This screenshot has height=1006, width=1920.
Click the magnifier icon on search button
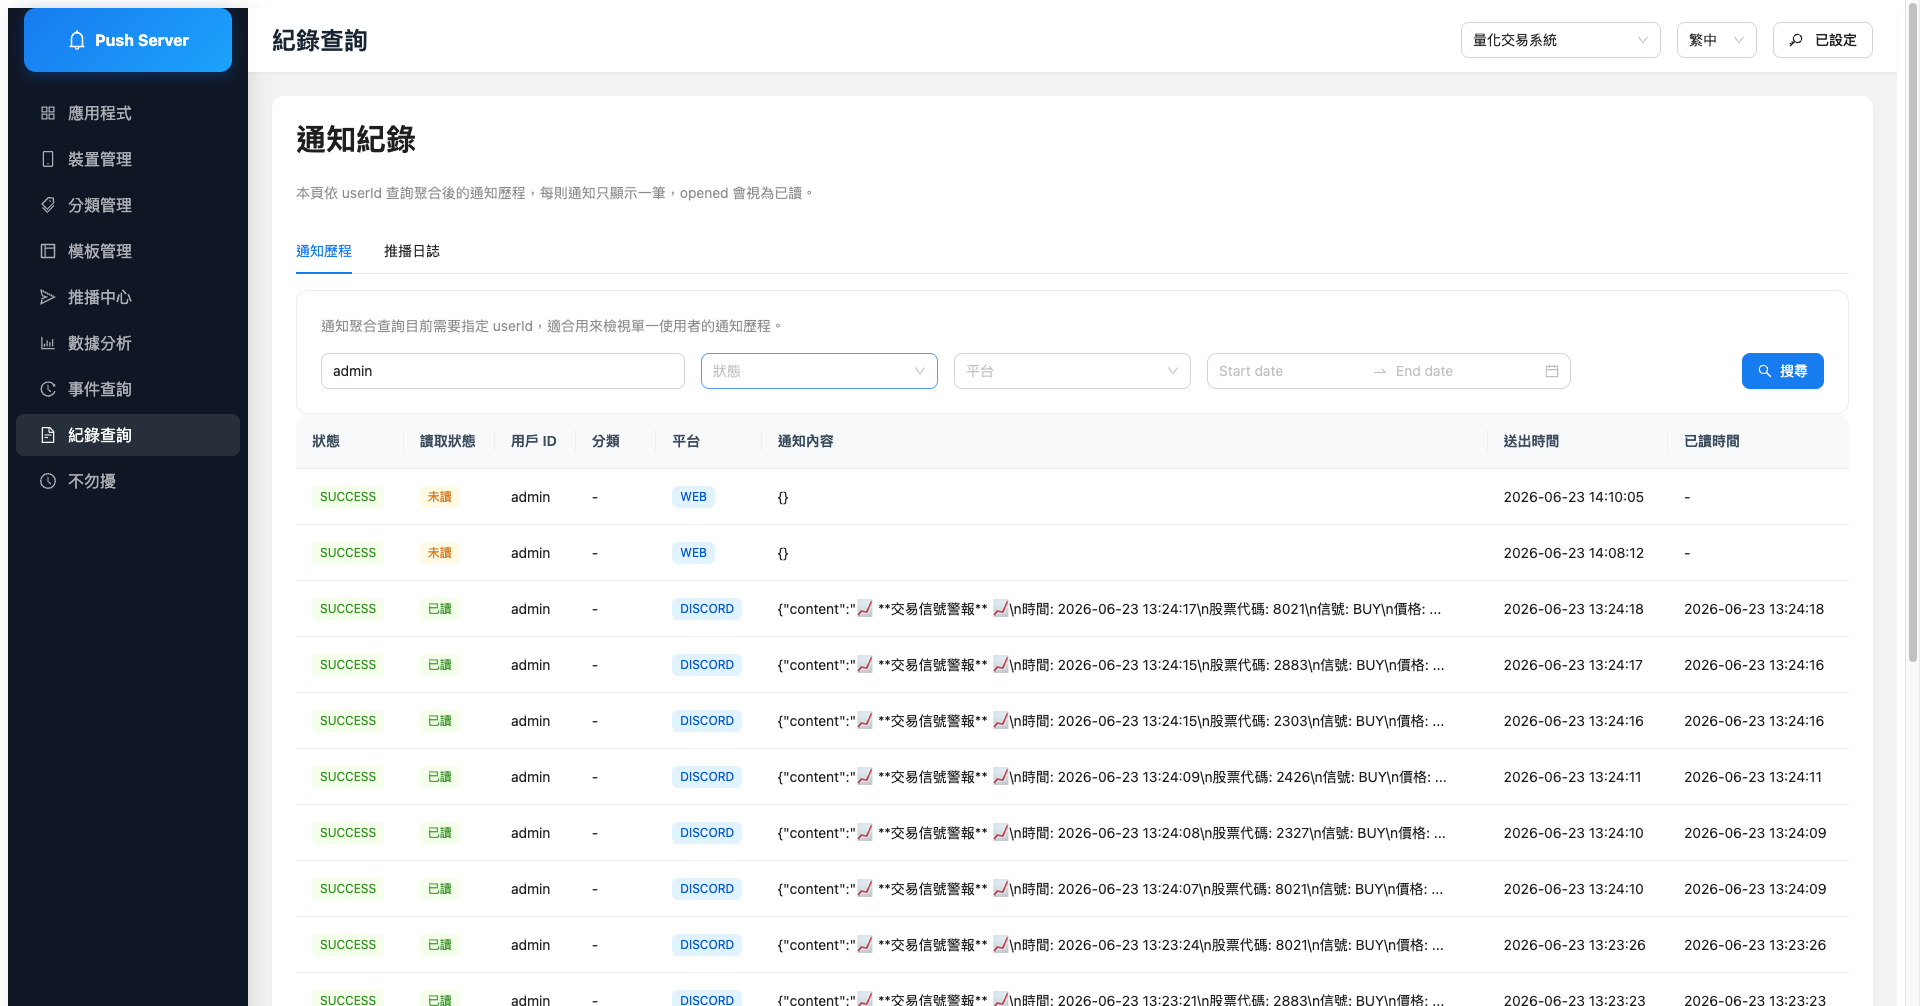tap(1765, 371)
